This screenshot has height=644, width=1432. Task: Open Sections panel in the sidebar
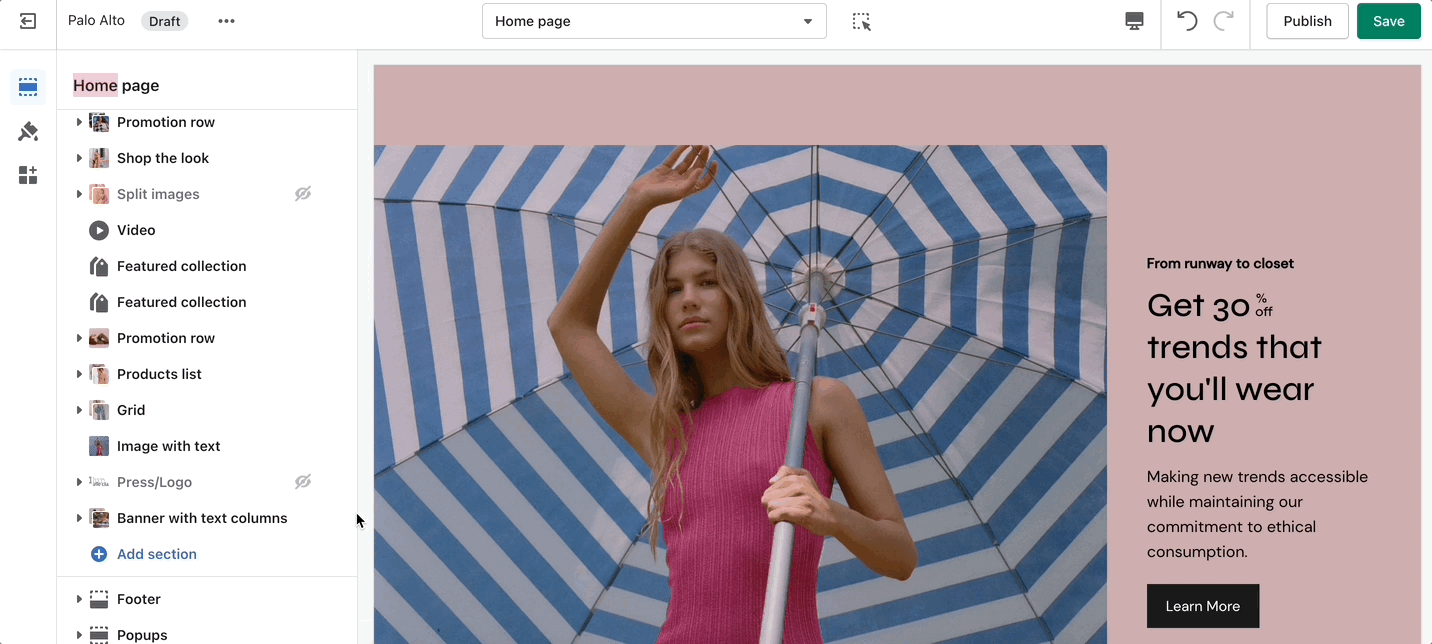pyautogui.click(x=28, y=87)
